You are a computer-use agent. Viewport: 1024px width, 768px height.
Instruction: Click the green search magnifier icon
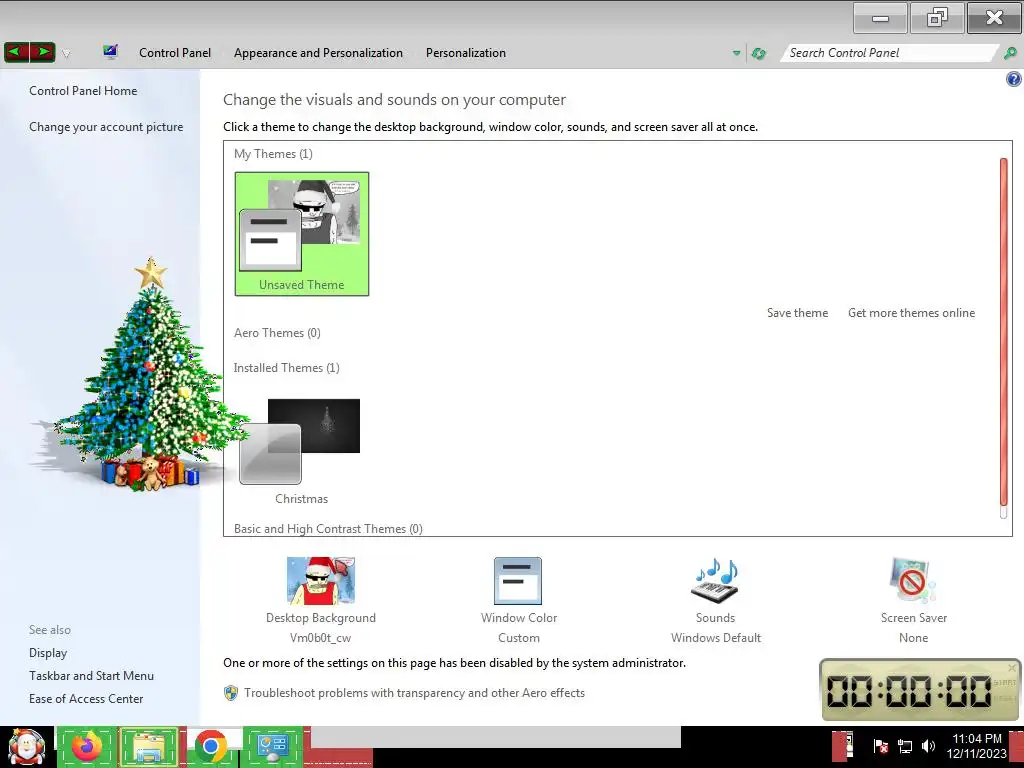tap(1010, 53)
